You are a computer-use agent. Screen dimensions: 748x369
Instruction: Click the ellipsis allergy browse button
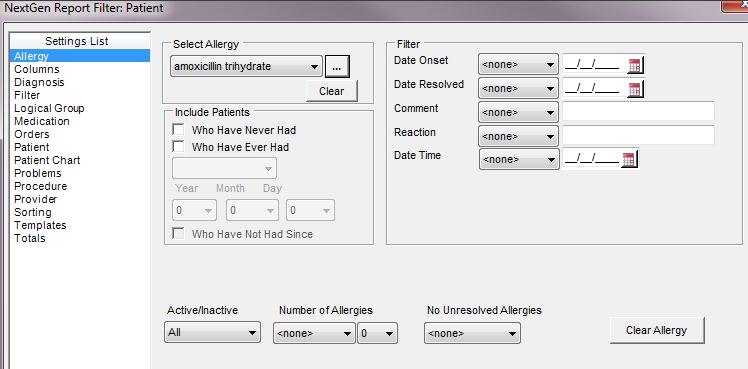337,67
